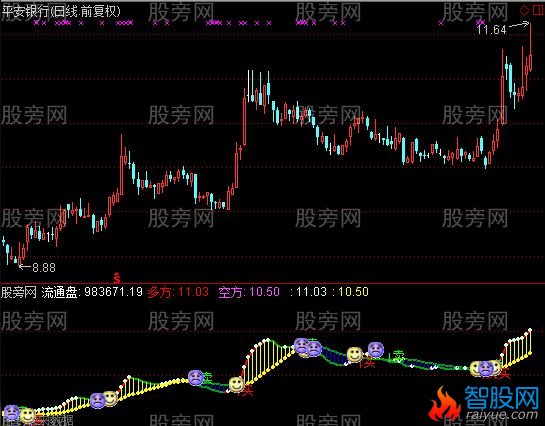
Task: Click the red S marker under the candlesticks
Action: click(117, 277)
